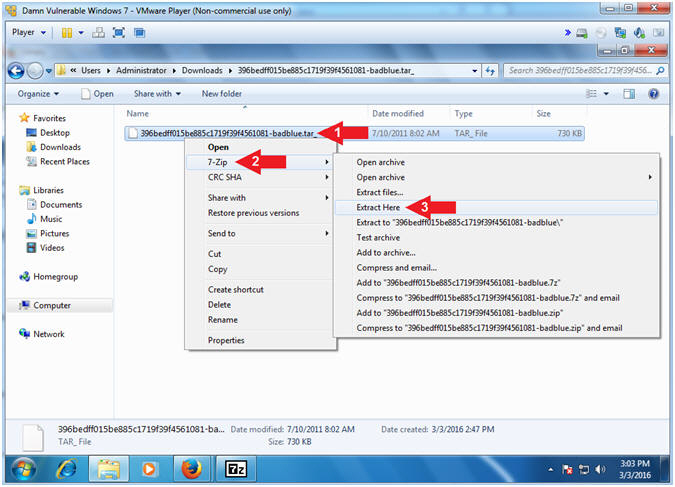Click Windows Explorer taskbar icon
The image size is (675, 487).
[108, 469]
